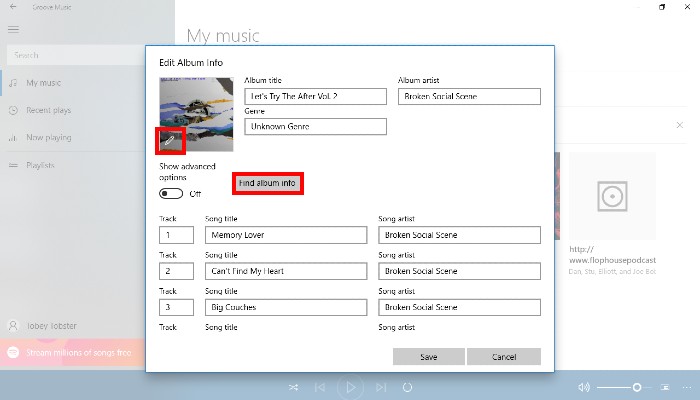
Task: Click the Find album info button
Action: click(267, 184)
